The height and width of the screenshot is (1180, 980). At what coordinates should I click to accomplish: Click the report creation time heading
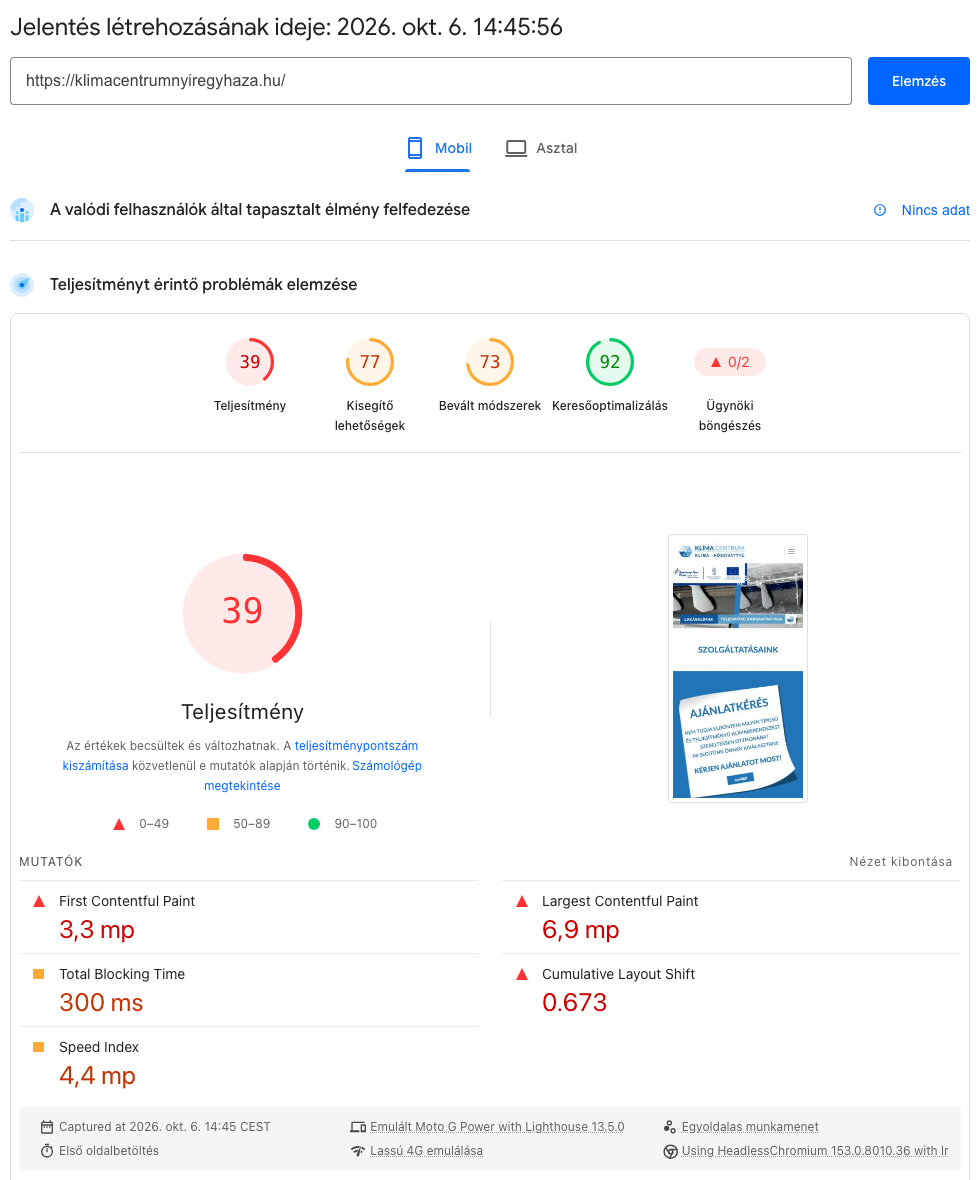tap(286, 27)
